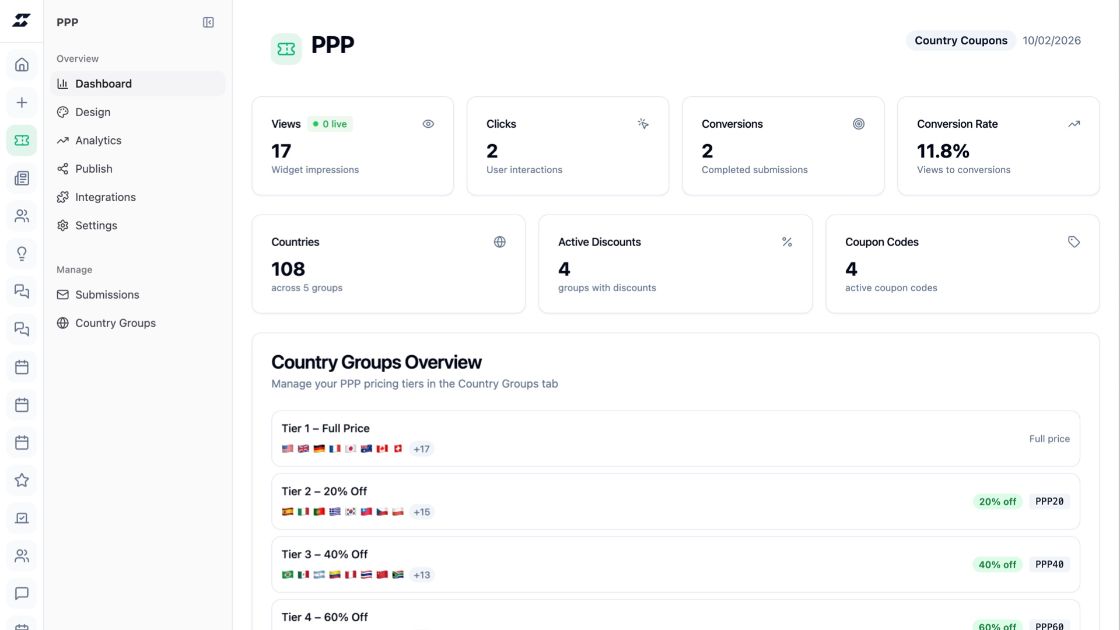Collapse the PPP sidebar panel
The width and height of the screenshot is (1120, 630).
(x=208, y=22)
